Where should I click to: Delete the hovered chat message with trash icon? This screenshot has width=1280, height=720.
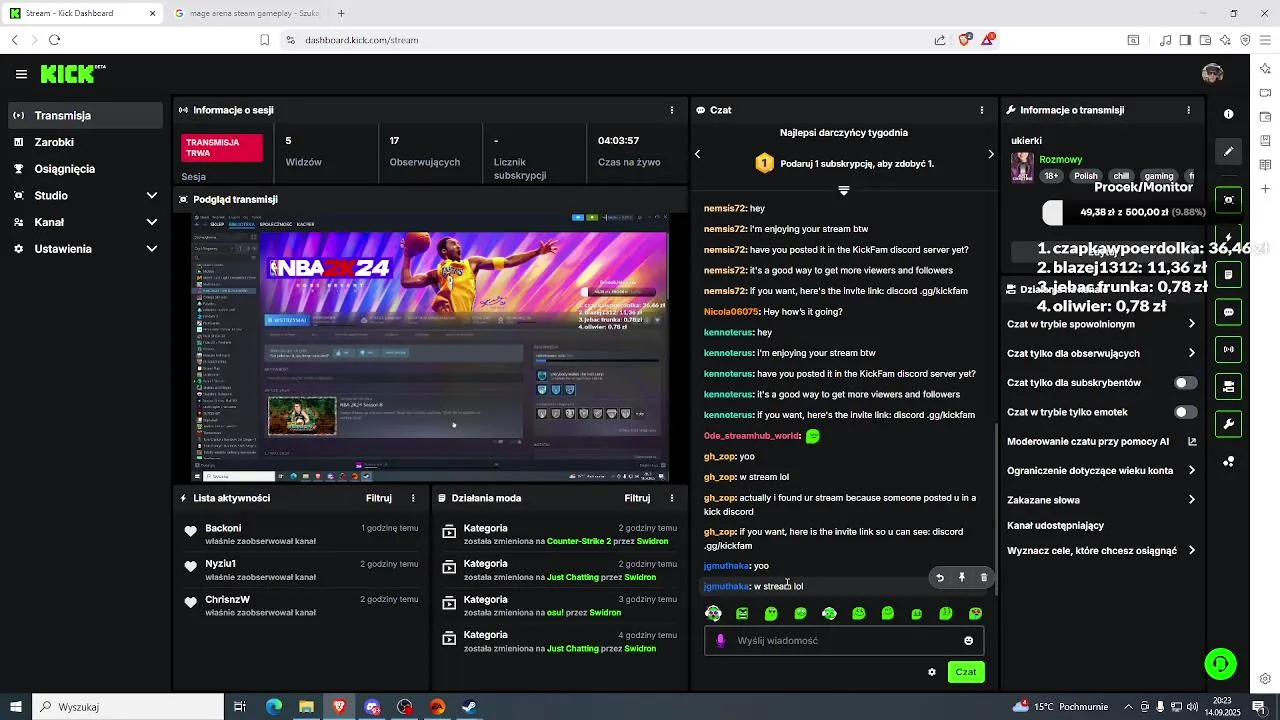tap(983, 577)
